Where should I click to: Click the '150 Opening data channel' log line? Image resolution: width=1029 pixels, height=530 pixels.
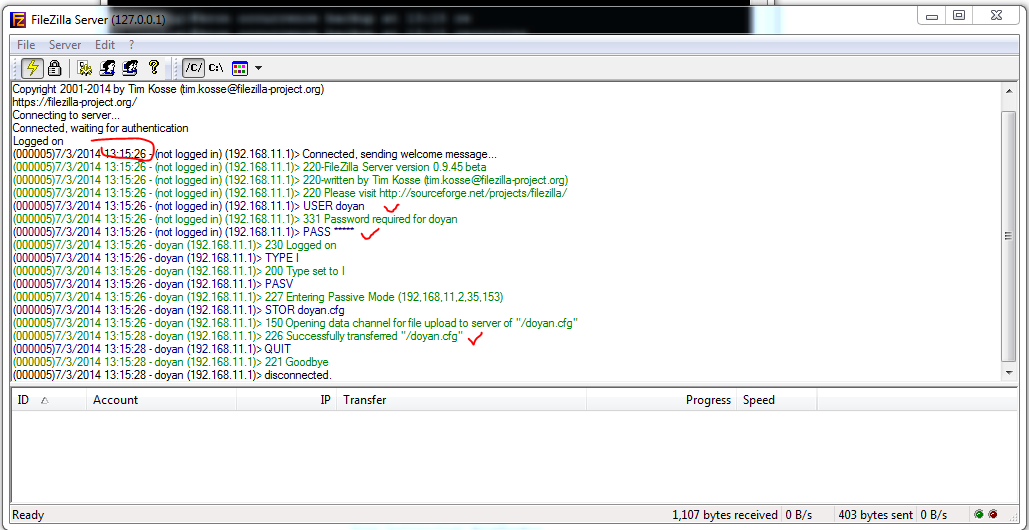pyautogui.click(x=295, y=323)
